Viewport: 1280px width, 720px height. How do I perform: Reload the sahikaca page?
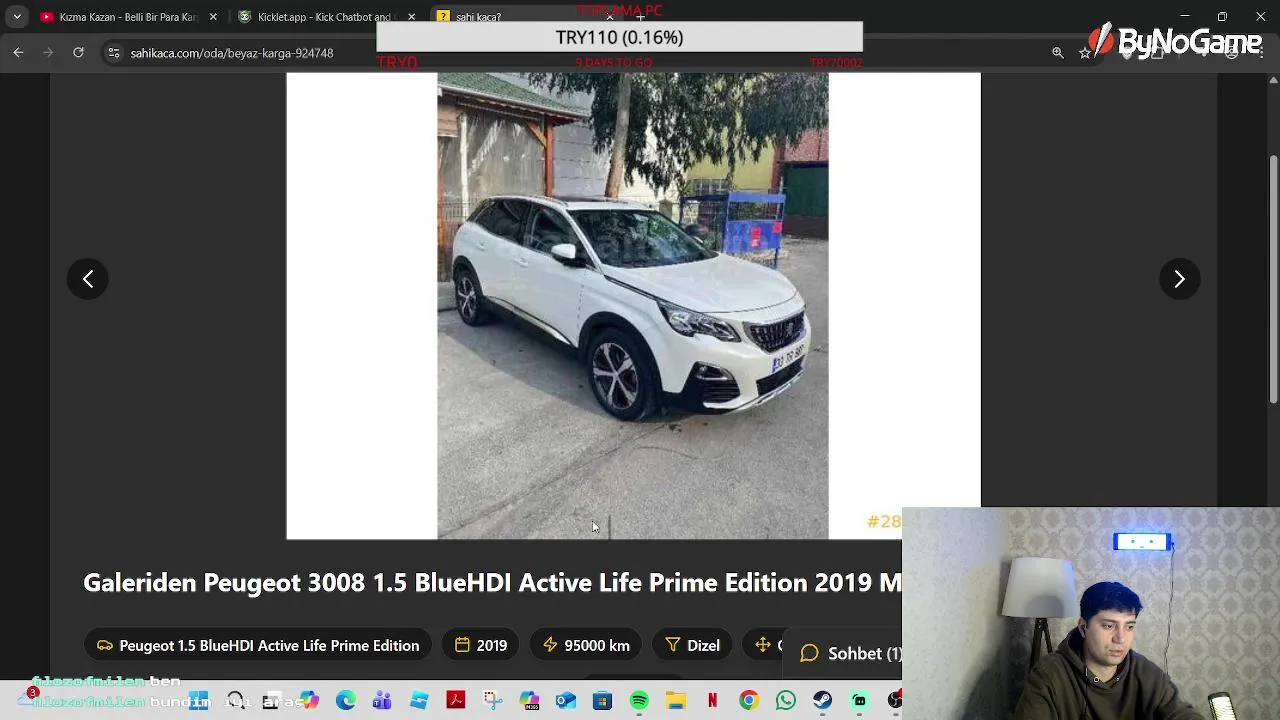78,52
